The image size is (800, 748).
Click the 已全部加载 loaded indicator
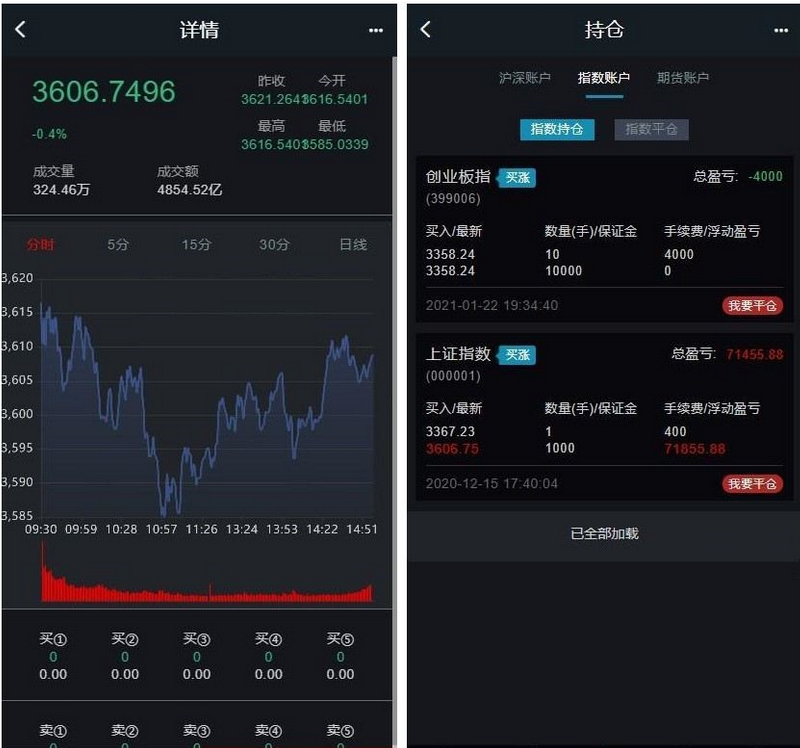600,535
